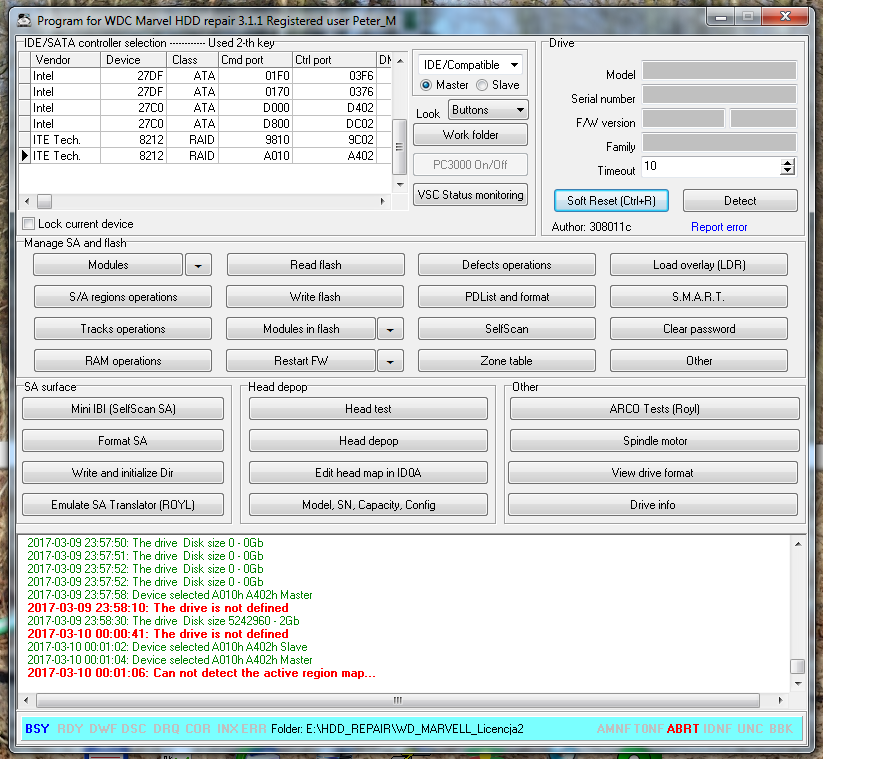
Task: Click the Read flash button
Action: pyautogui.click(x=316, y=265)
